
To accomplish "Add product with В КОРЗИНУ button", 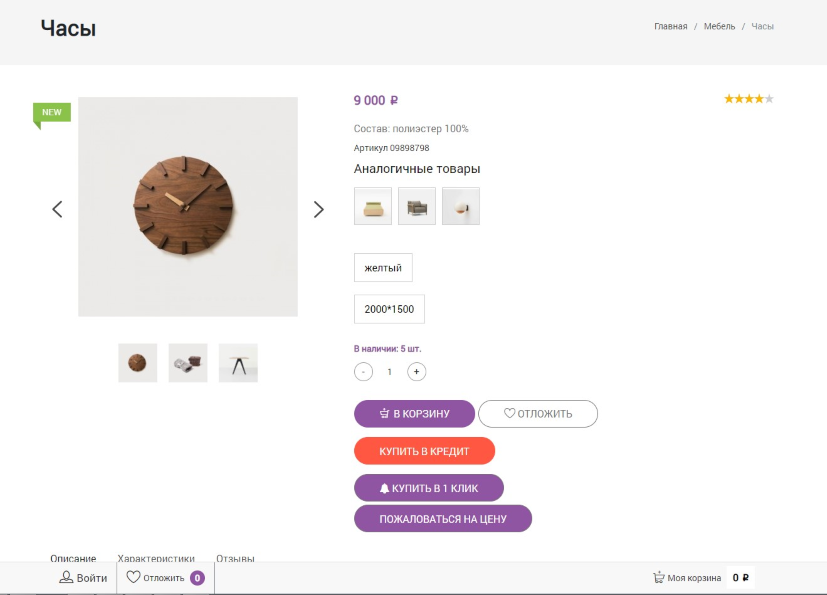I will (x=415, y=414).
